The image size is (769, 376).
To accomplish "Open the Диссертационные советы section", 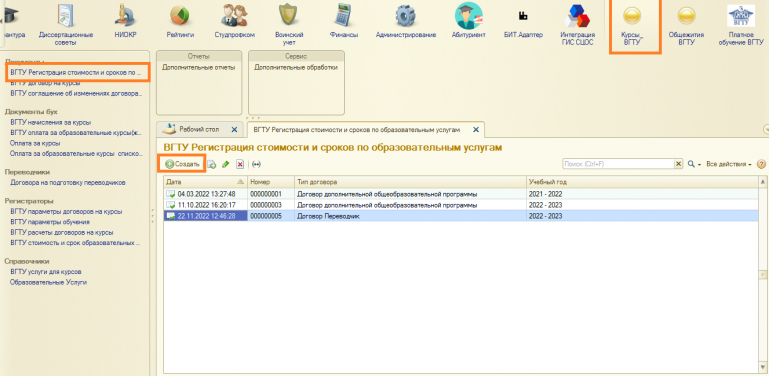I will 66,25.
